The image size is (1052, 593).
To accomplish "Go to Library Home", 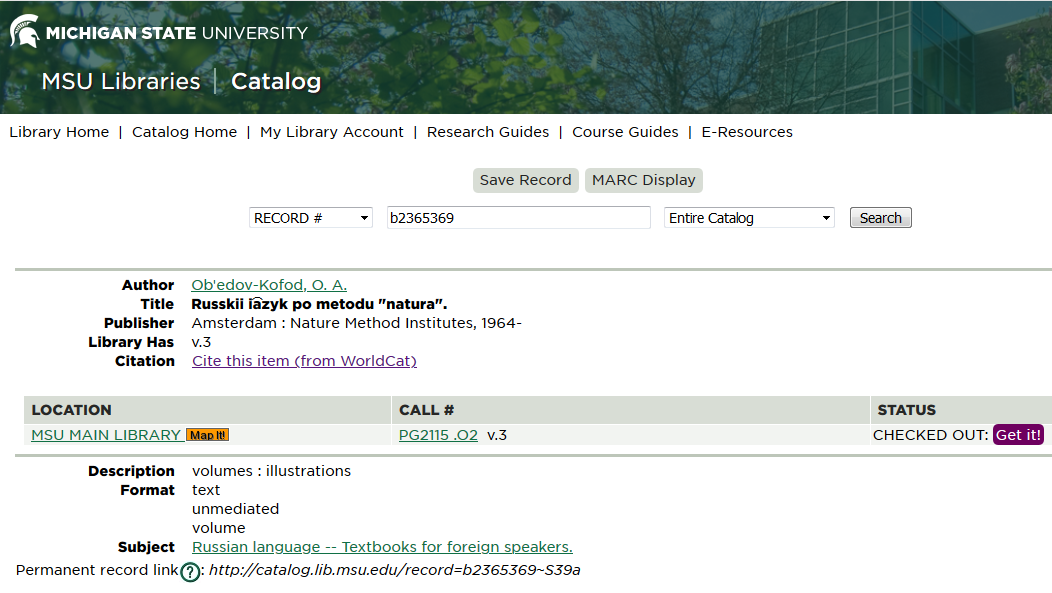I will (59, 132).
